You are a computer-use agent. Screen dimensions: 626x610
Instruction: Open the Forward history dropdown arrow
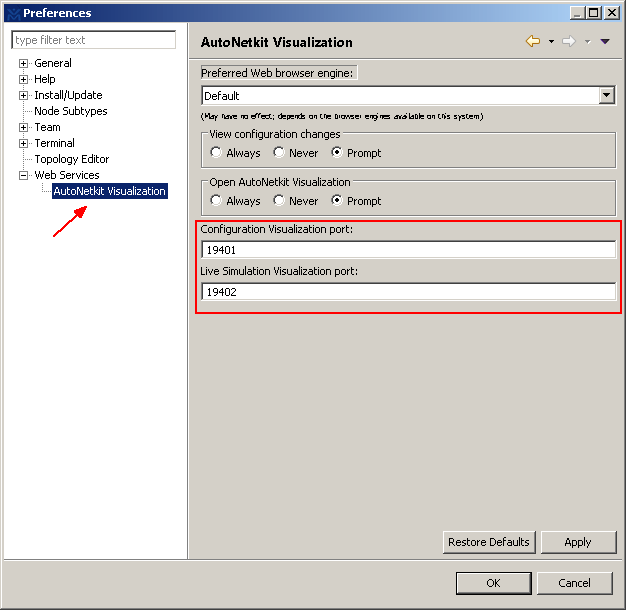coord(587,41)
